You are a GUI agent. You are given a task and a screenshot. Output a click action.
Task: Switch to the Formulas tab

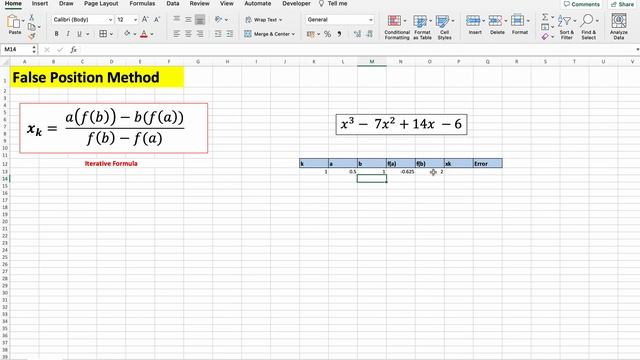pyautogui.click(x=142, y=3)
